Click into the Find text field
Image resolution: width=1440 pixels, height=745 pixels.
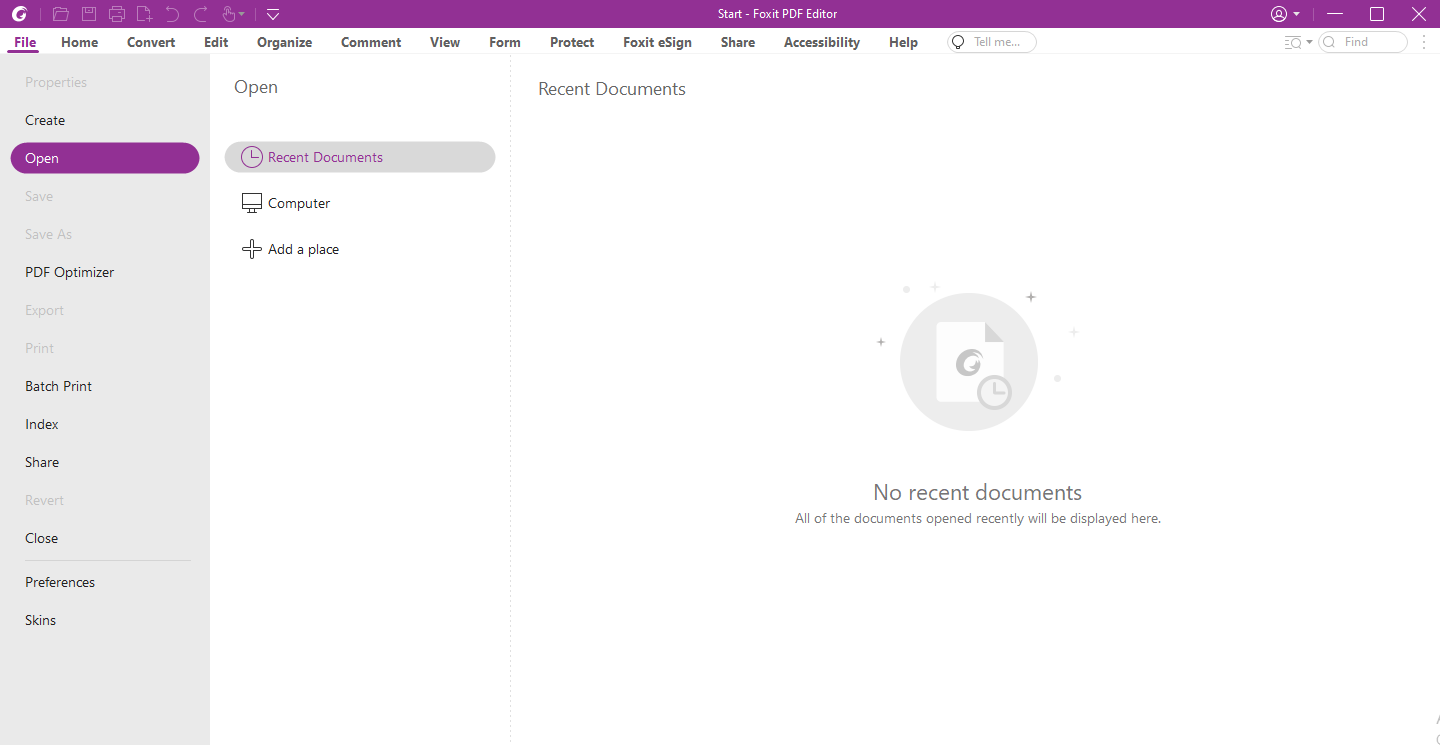pyautogui.click(x=1363, y=42)
